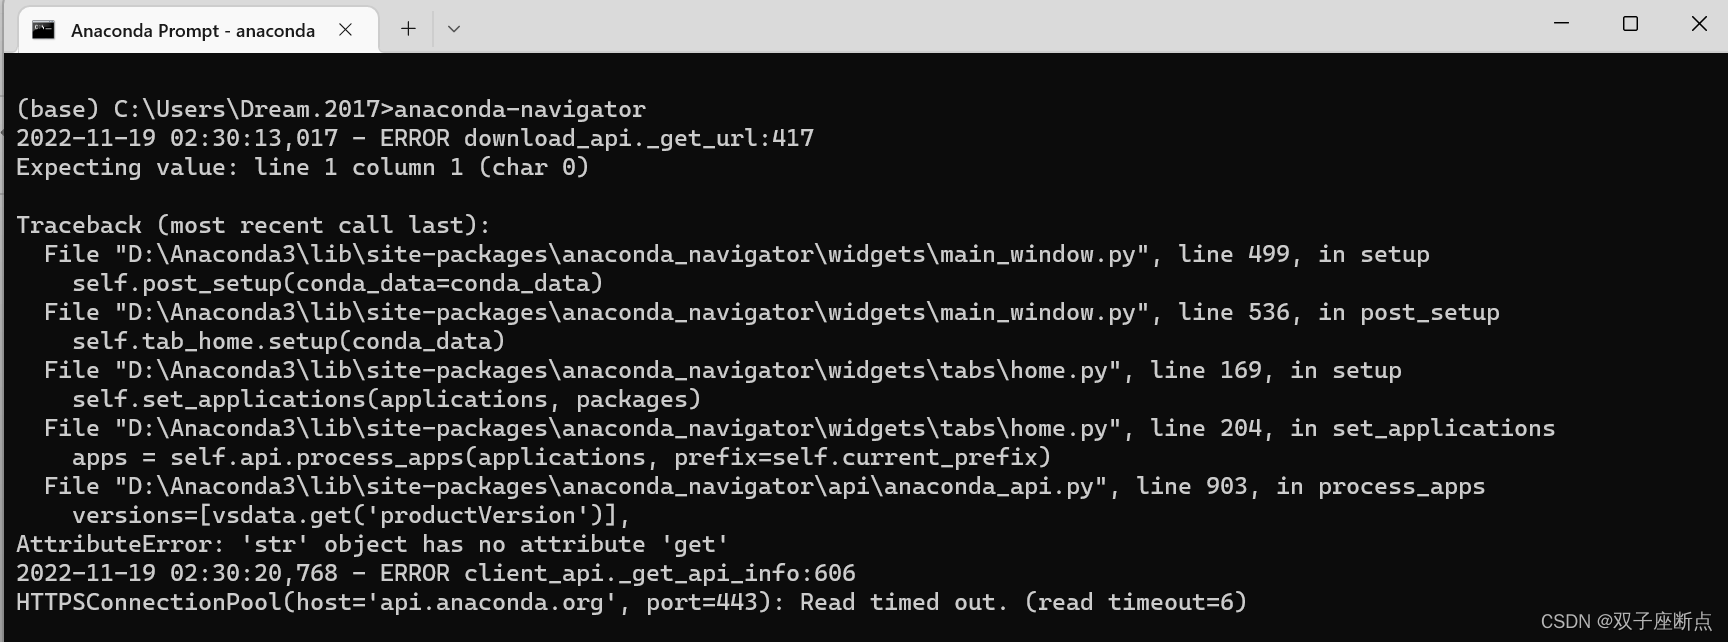The height and width of the screenshot is (642, 1728).
Task: Click the Anaconda Prompt terminal icon in the tab
Action: tap(42, 29)
